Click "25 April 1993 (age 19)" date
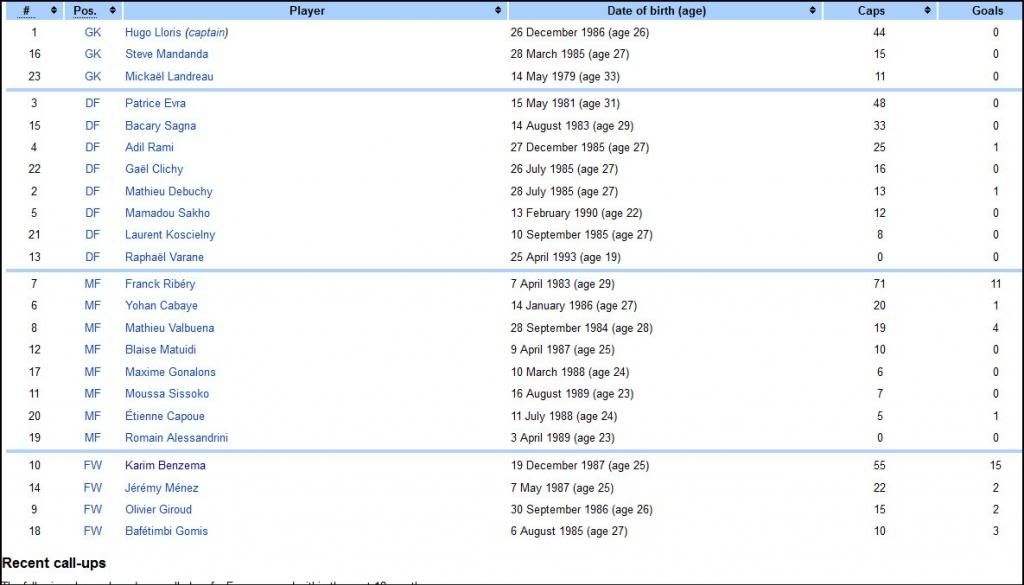 (x=566, y=257)
